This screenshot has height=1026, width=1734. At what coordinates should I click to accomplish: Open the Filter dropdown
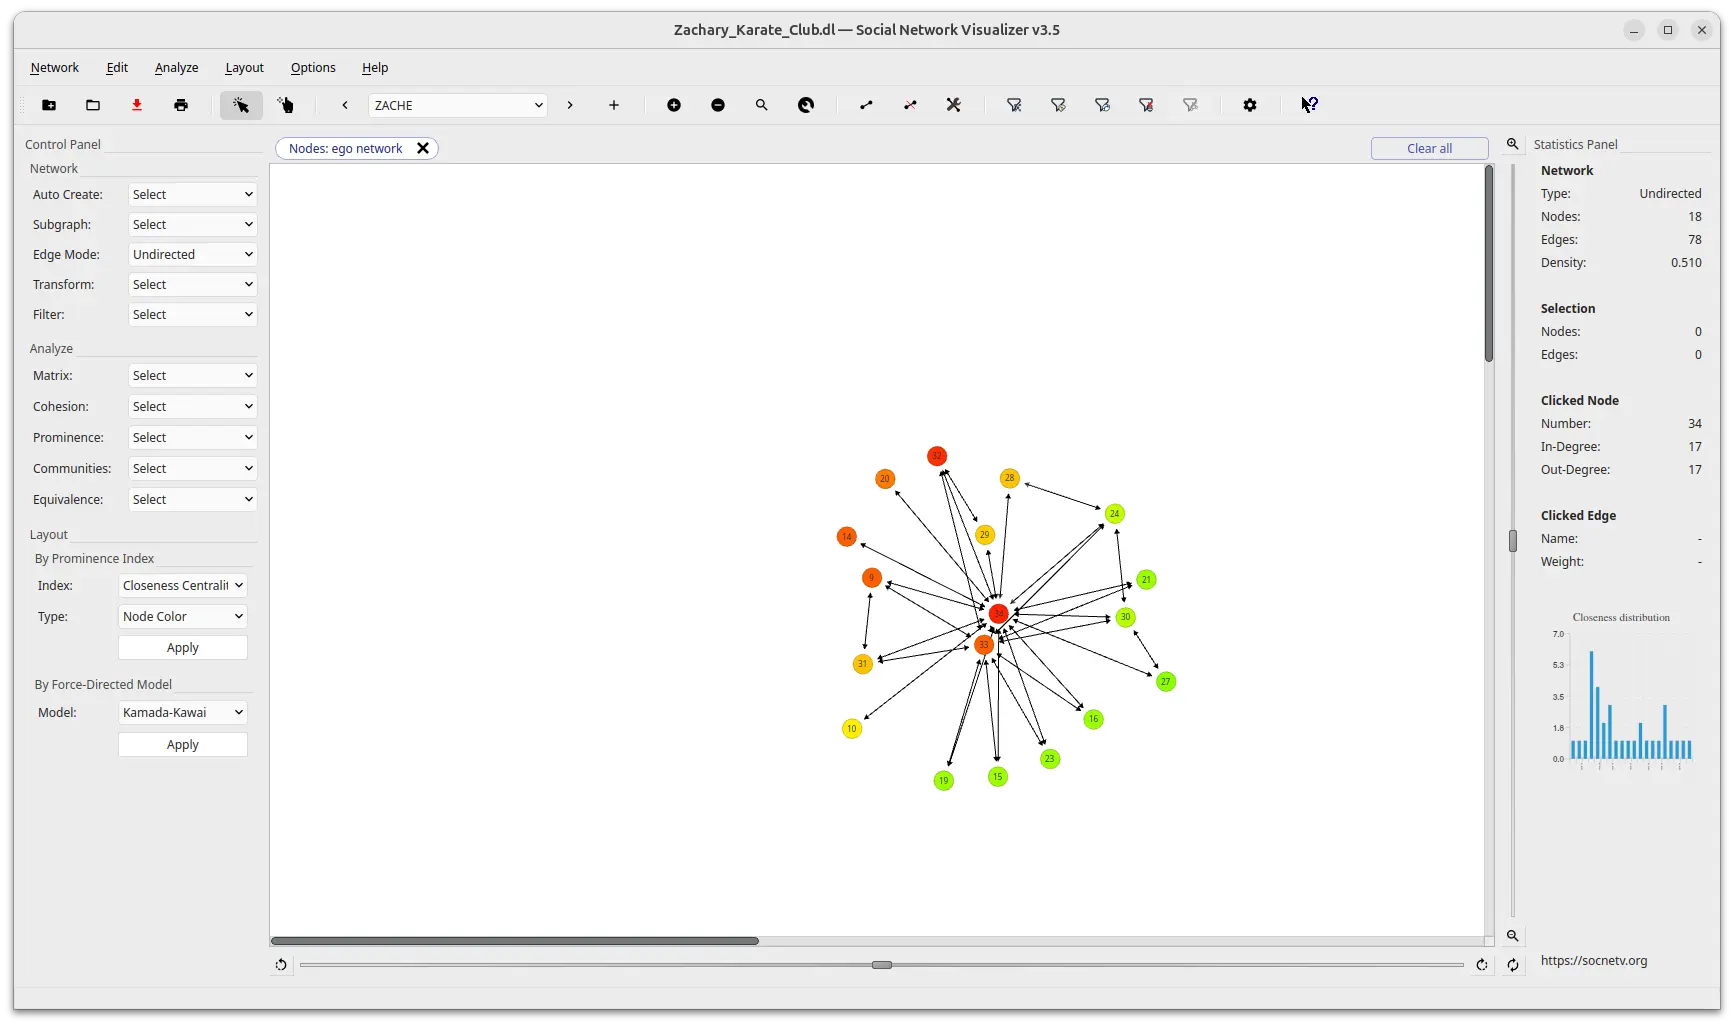pos(192,315)
